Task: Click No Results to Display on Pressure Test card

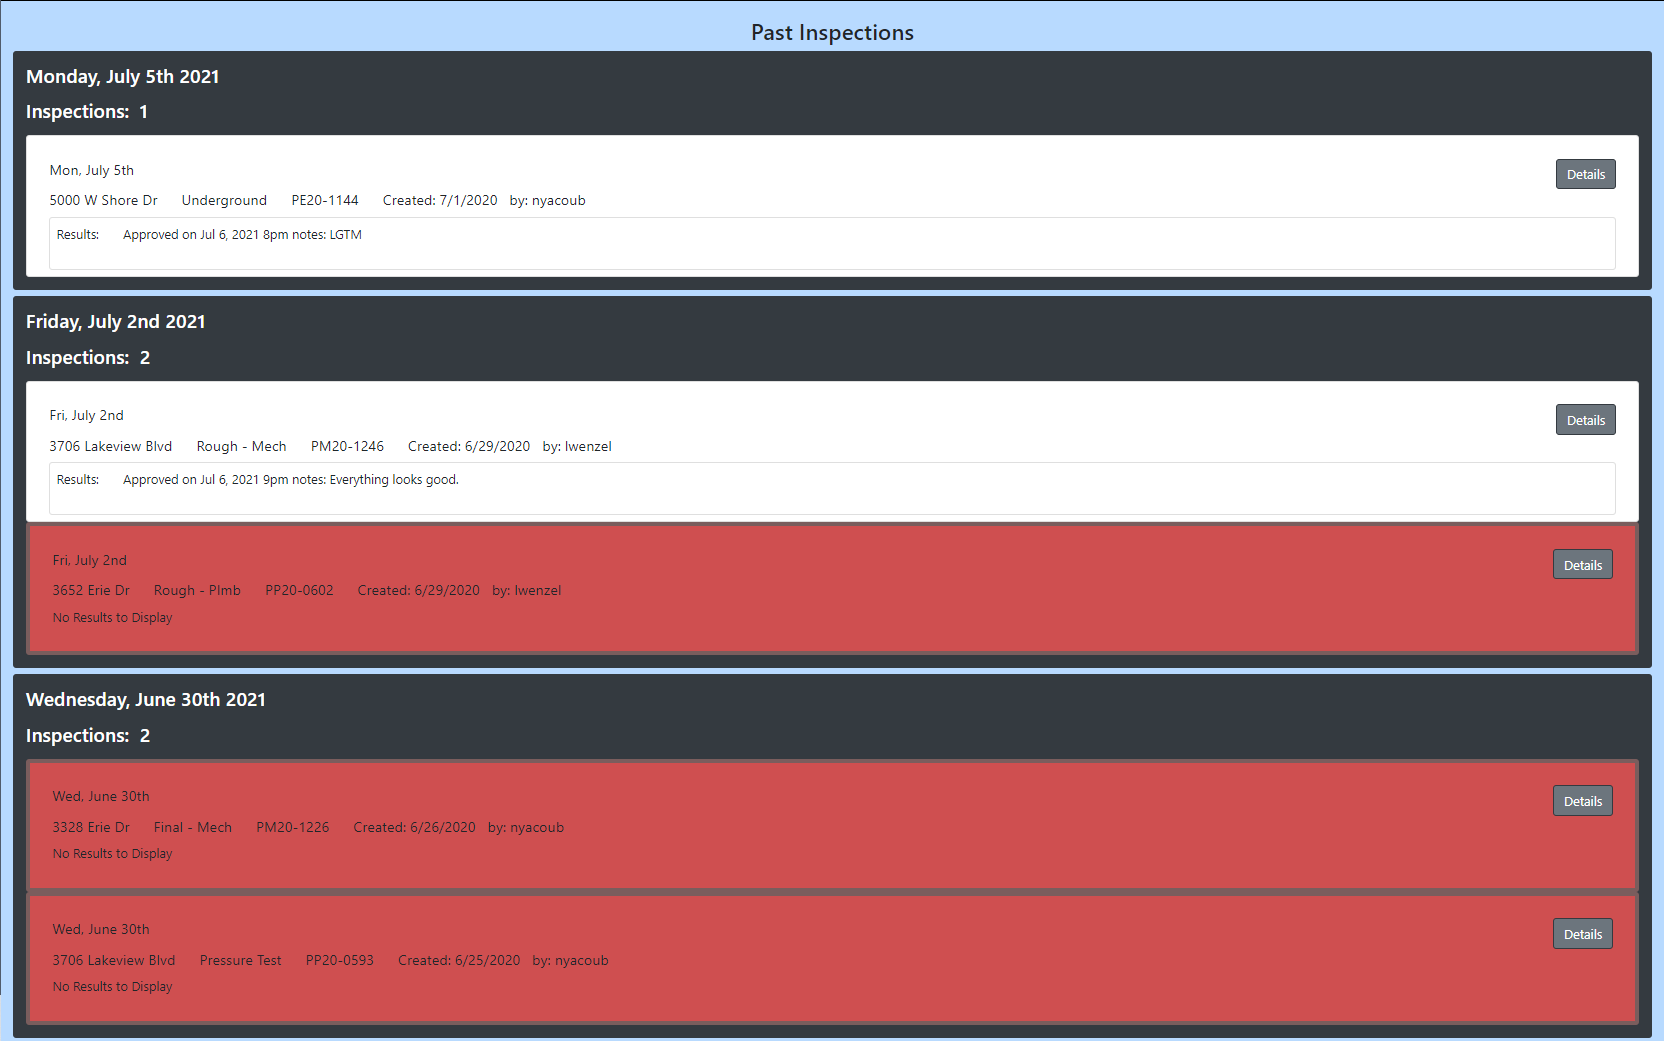Action: (111, 986)
